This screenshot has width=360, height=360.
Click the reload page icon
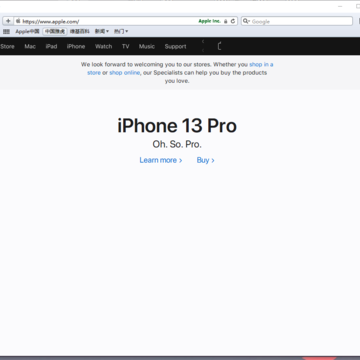(233, 21)
